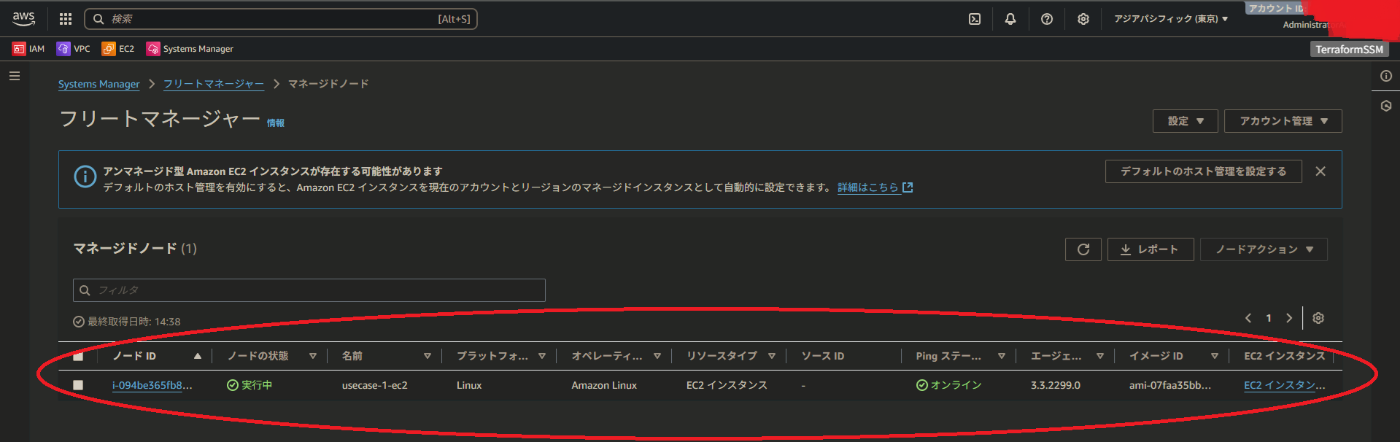The image size is (1400, 442).
Task: Dismiss the unmanaged EC2 instances banner
Action: coord(1320,171)
